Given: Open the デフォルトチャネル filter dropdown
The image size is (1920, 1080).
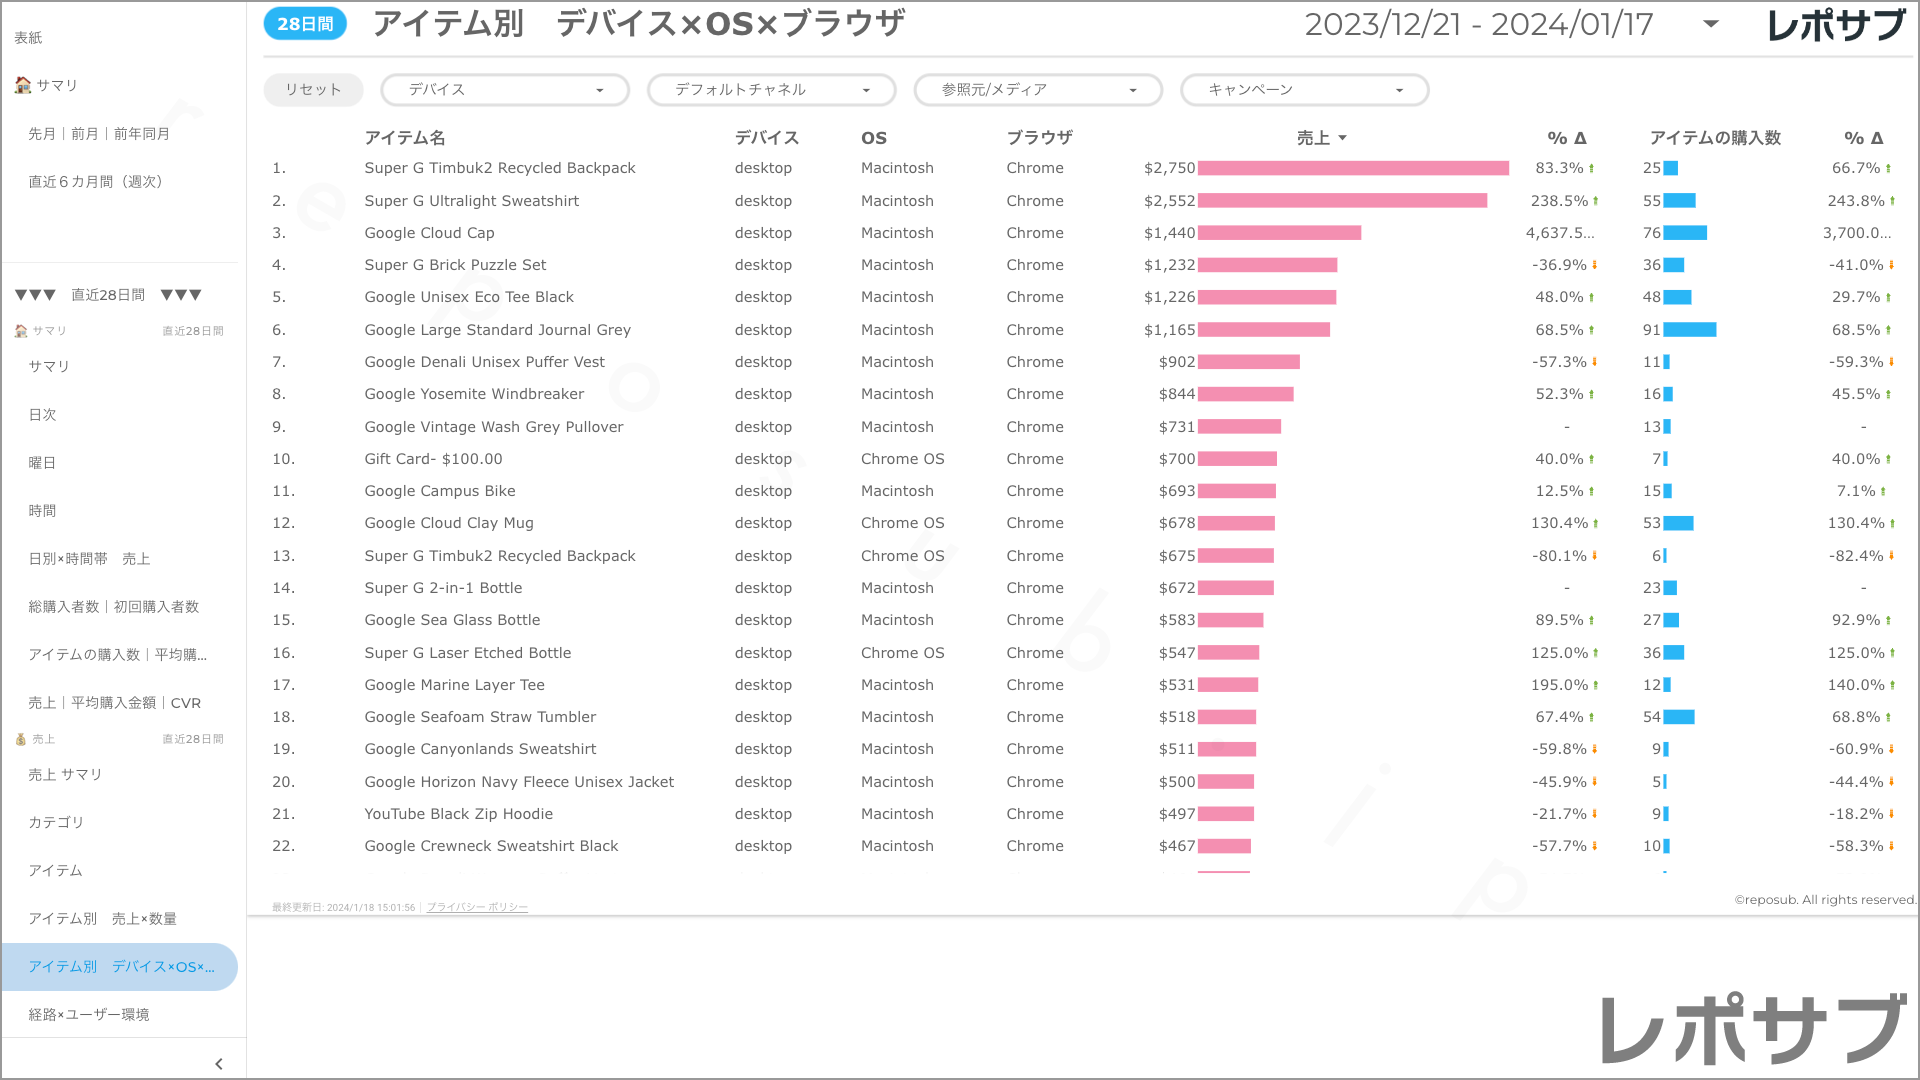Looking at the screenshot, I should click(771, 90).
